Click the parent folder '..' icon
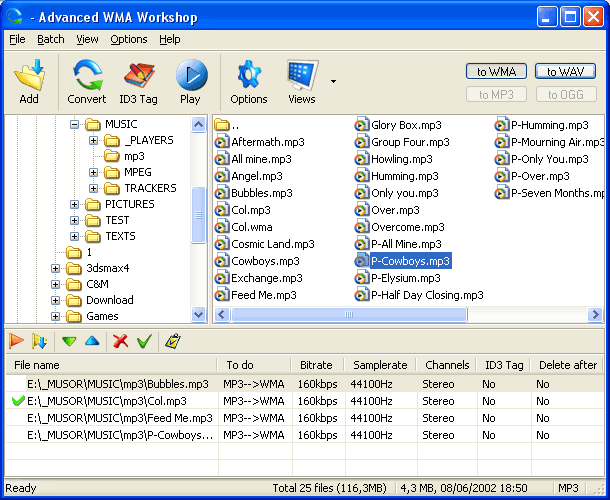 [x=222, y=125]
